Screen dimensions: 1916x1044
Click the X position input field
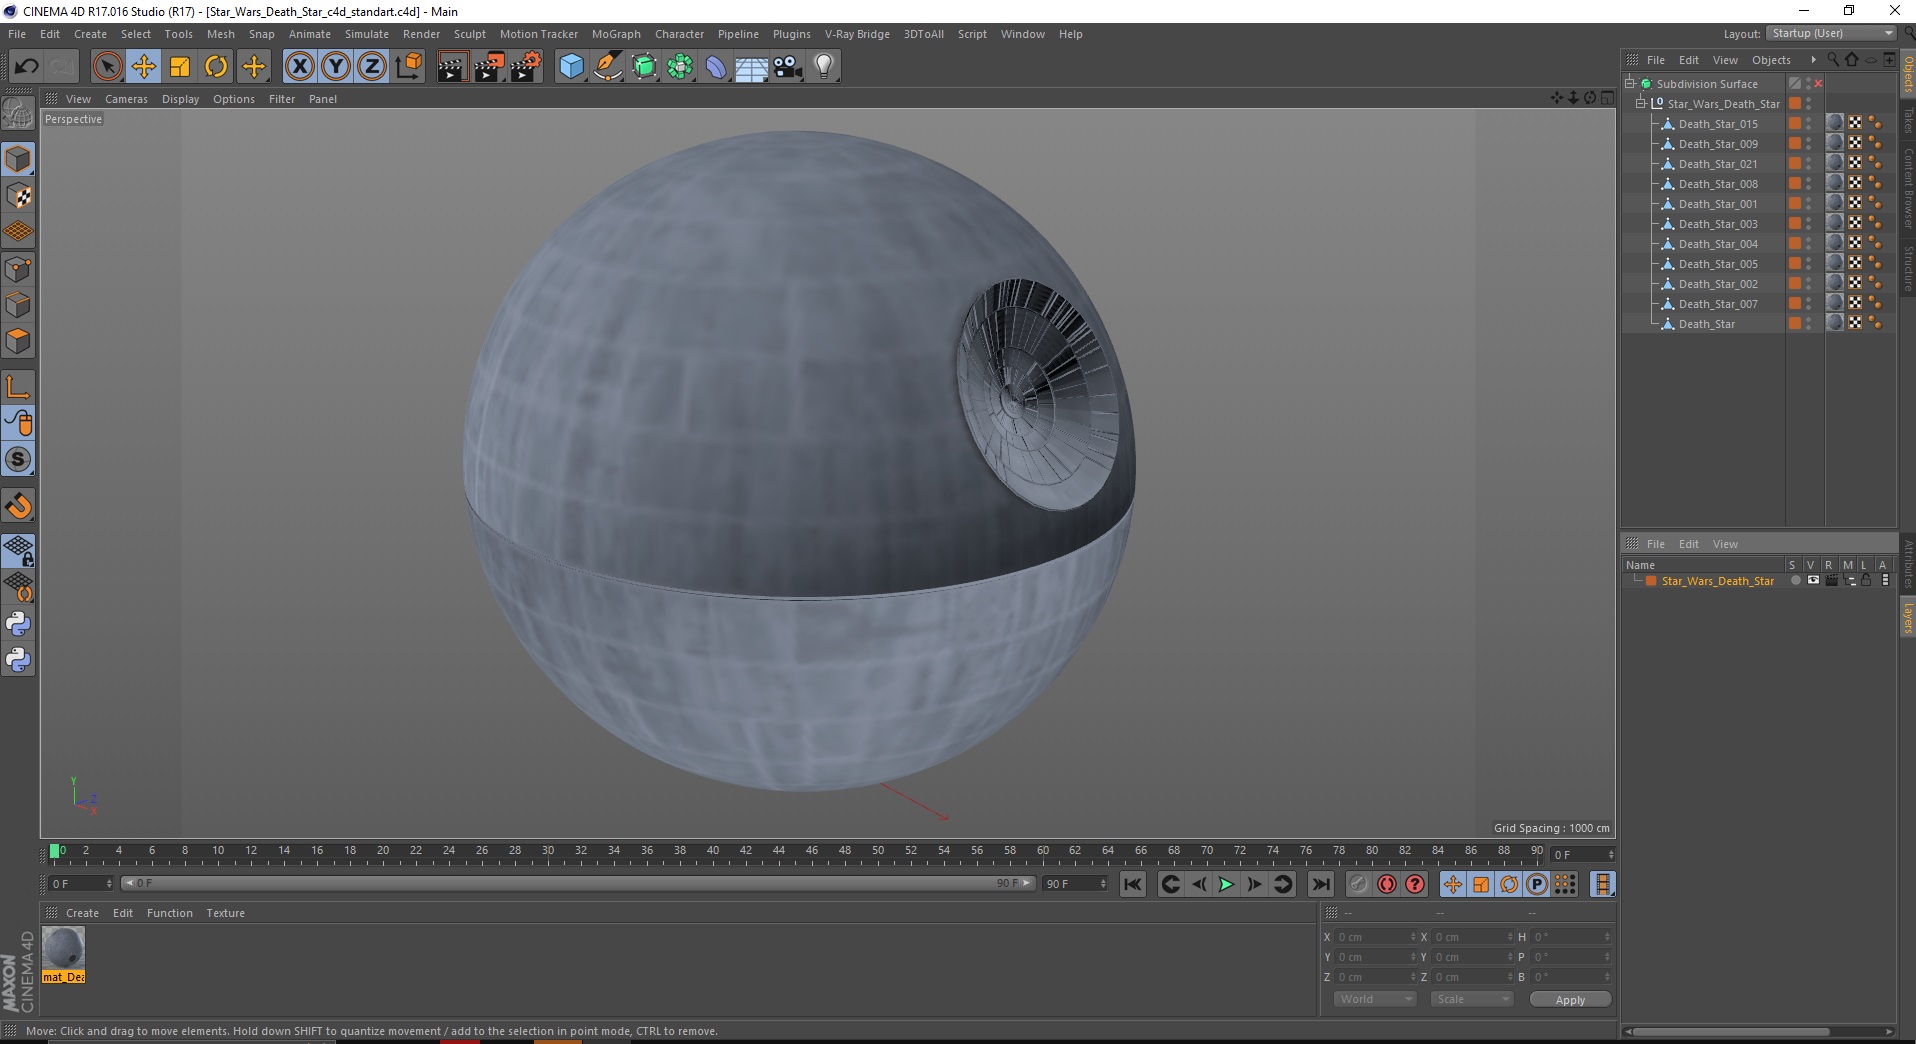click(1375, 937)
